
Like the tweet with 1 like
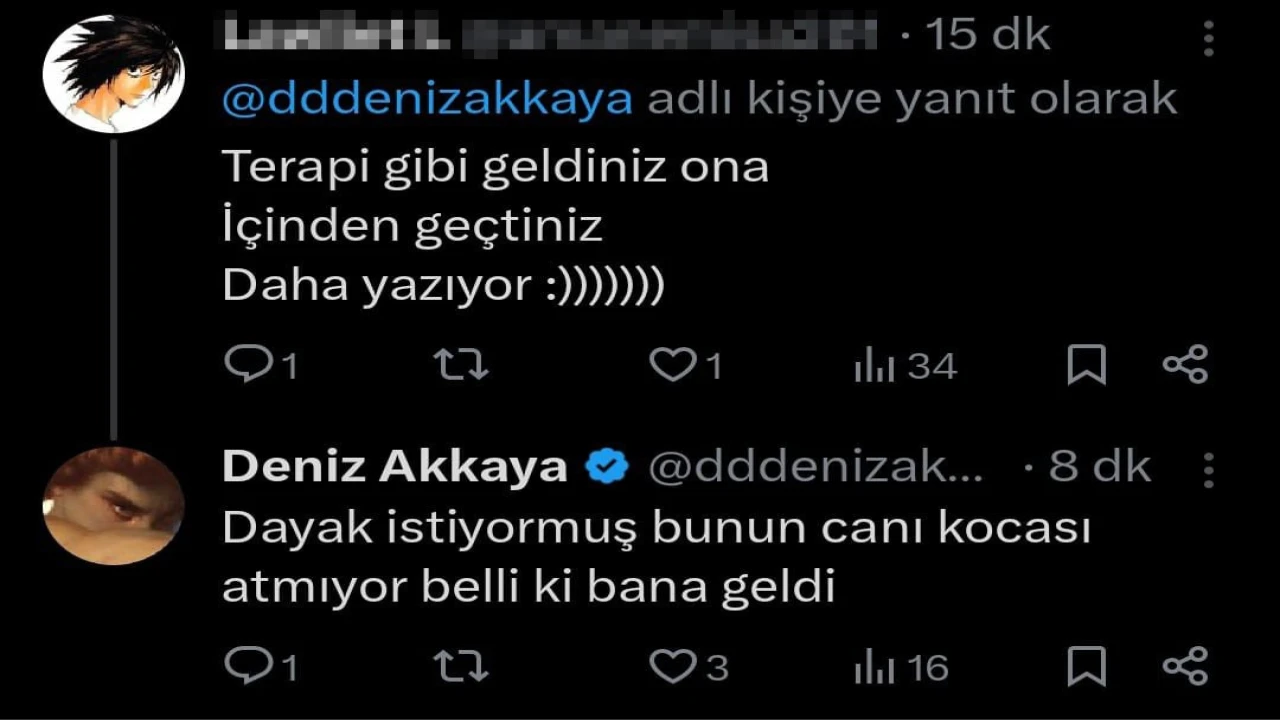(x=671, y=365)
